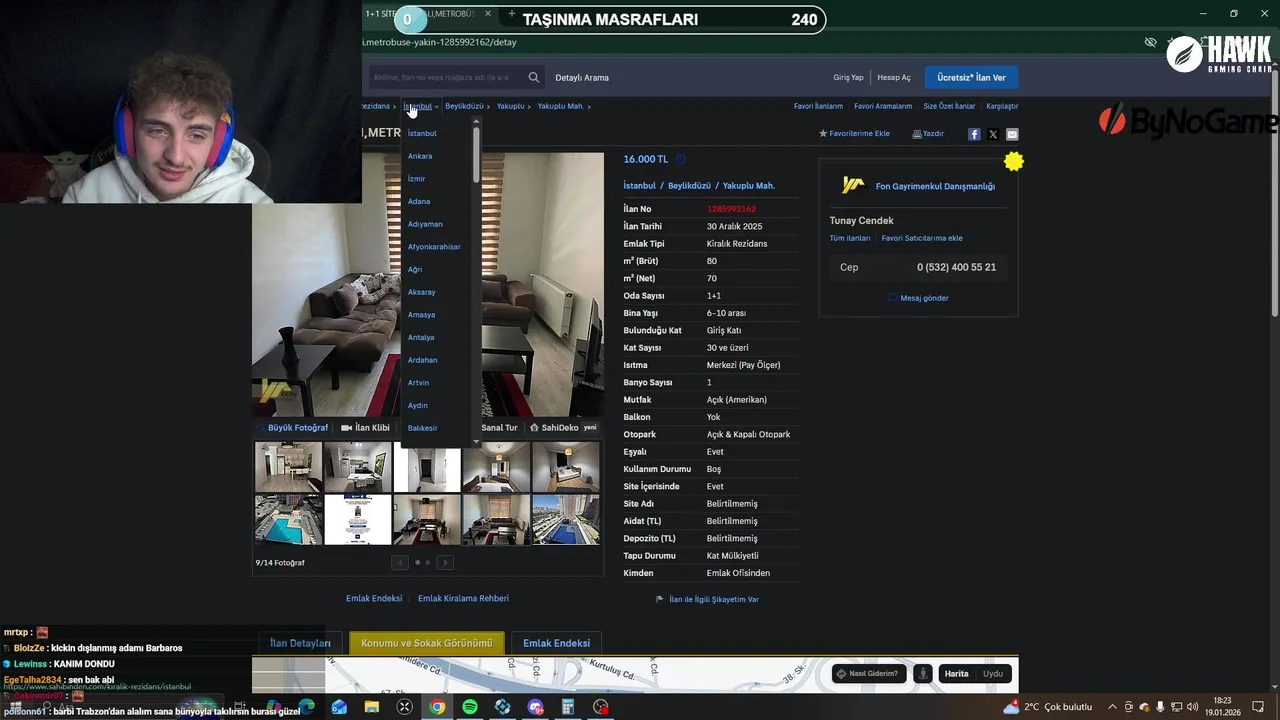Open weather widget 2°C Çok bulutlu
1280x720 pixels.
[x=1048, y=707]
